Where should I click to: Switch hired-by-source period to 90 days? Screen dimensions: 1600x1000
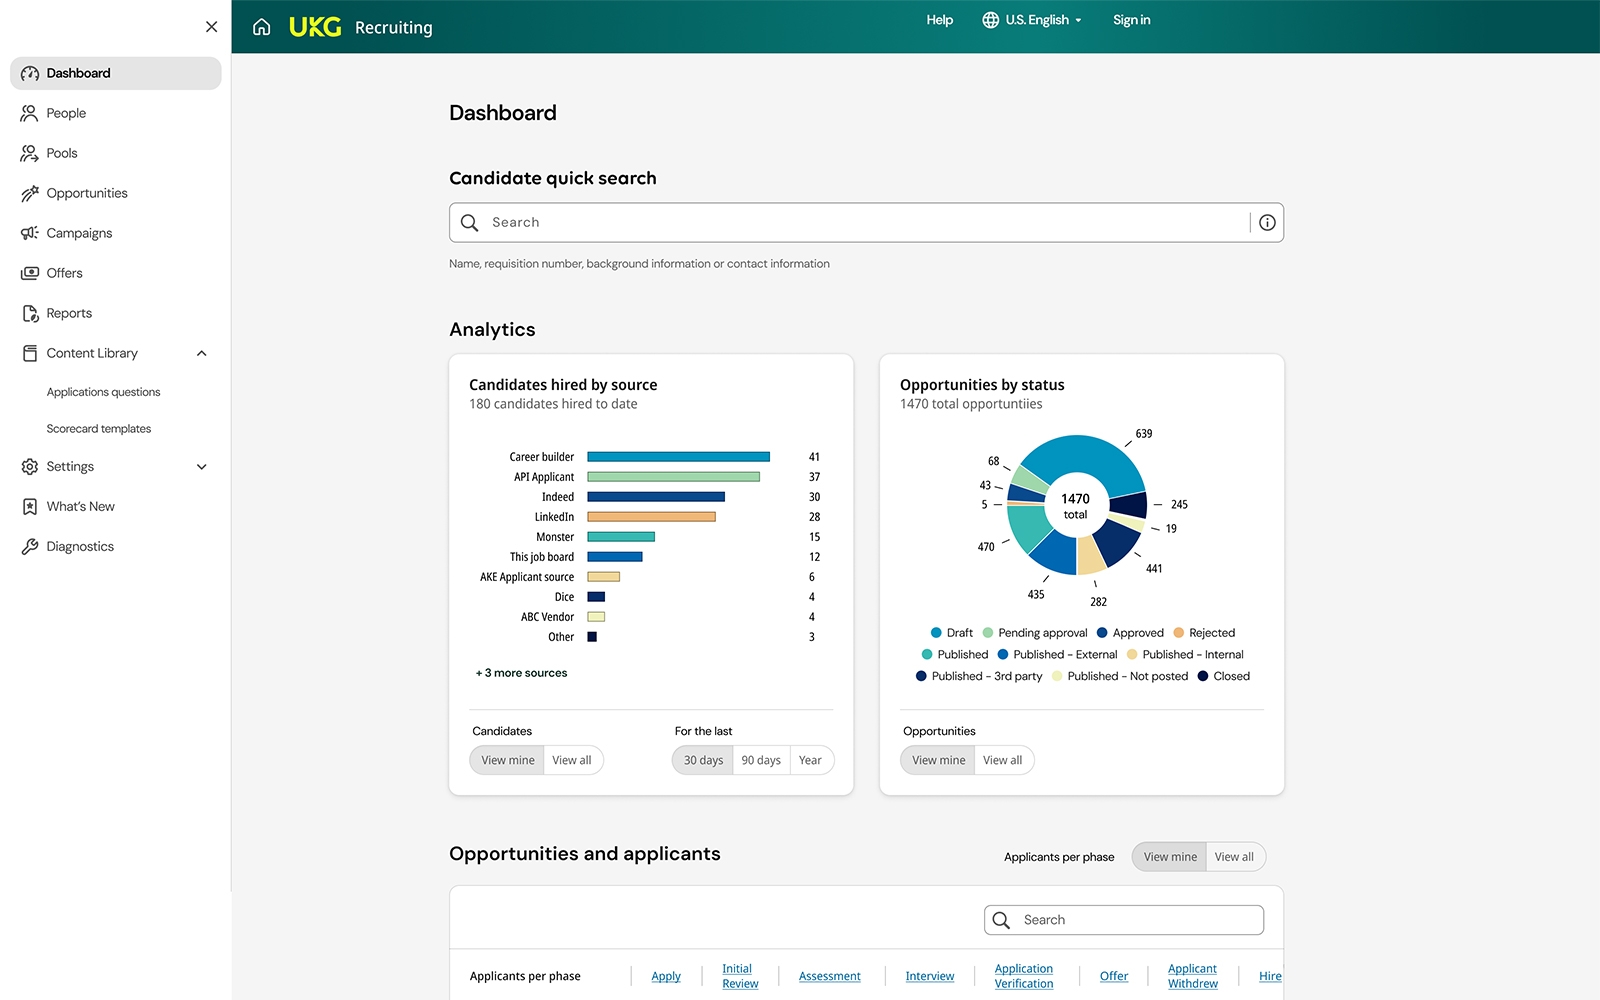(761, 760)
